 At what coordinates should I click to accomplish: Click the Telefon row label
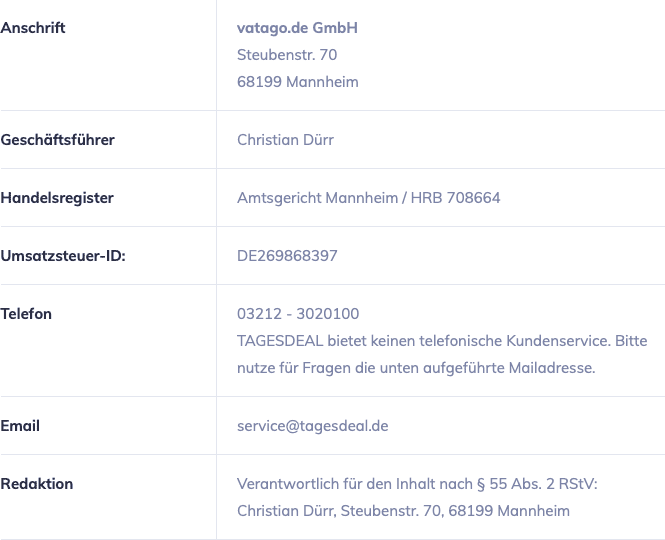click(26, 314)
